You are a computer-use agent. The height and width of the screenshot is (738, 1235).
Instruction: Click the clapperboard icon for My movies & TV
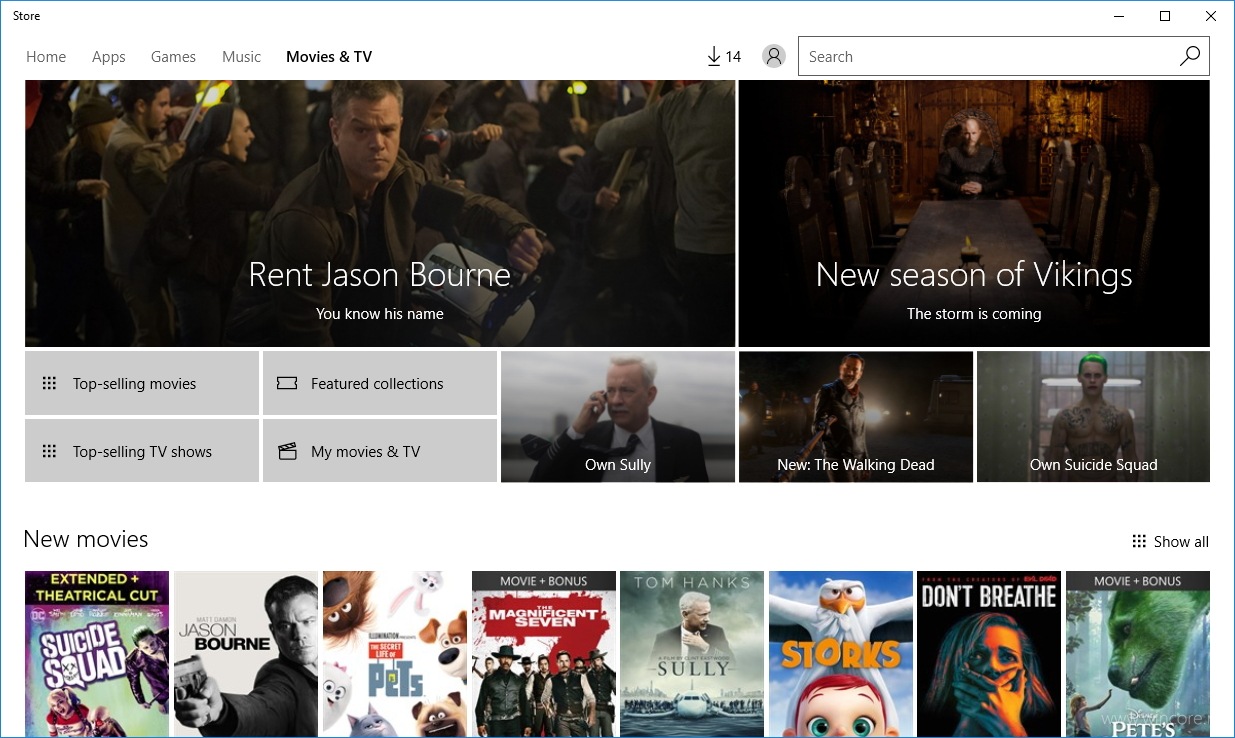tap(287, 451)
